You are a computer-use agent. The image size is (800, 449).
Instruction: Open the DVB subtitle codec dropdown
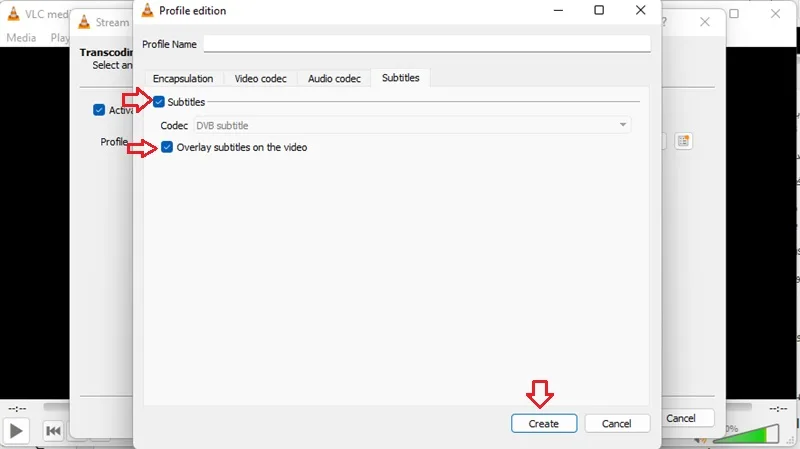tap(412, 125)
